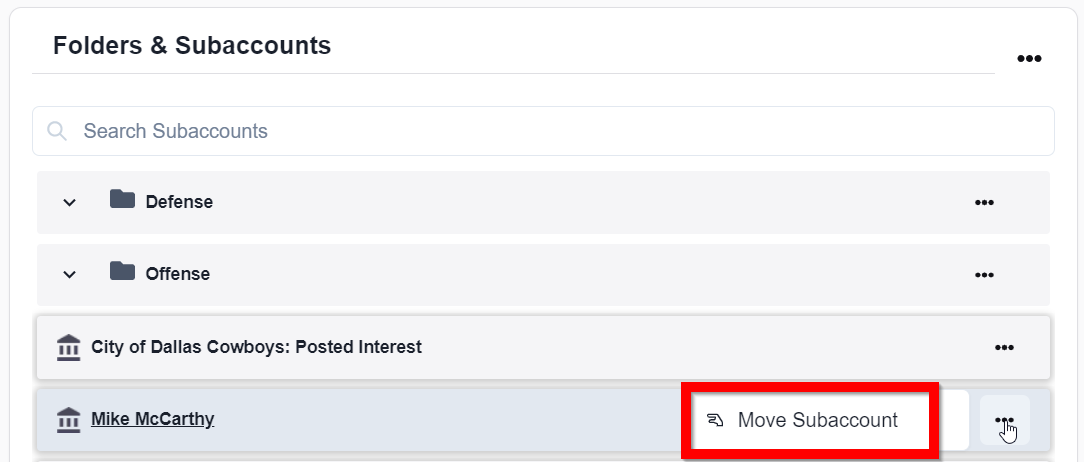This screenshot has height=462, width=1084.
Task: Select the Offense folder label
Action: click(x=177, y=274)
